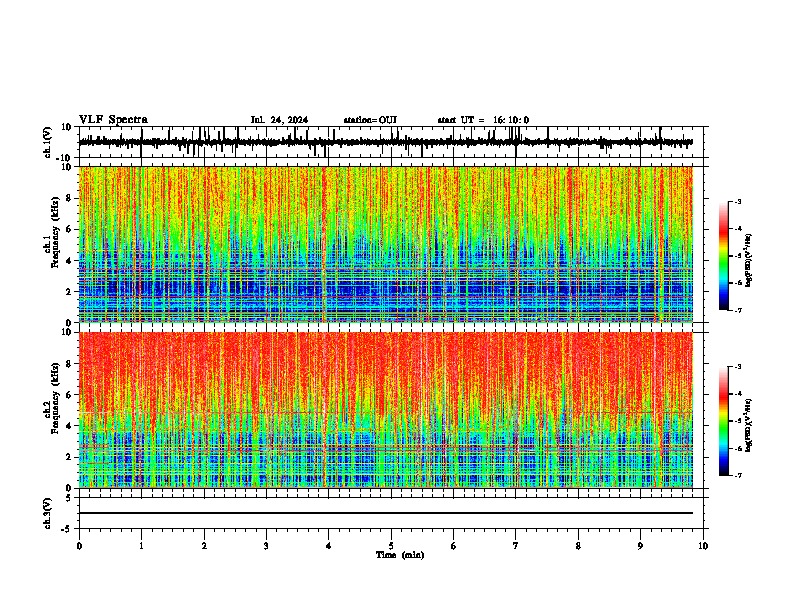Click the "VLF Spectra" plot title
This screenshot has width=792, height=612.
[x=113, y=120]
